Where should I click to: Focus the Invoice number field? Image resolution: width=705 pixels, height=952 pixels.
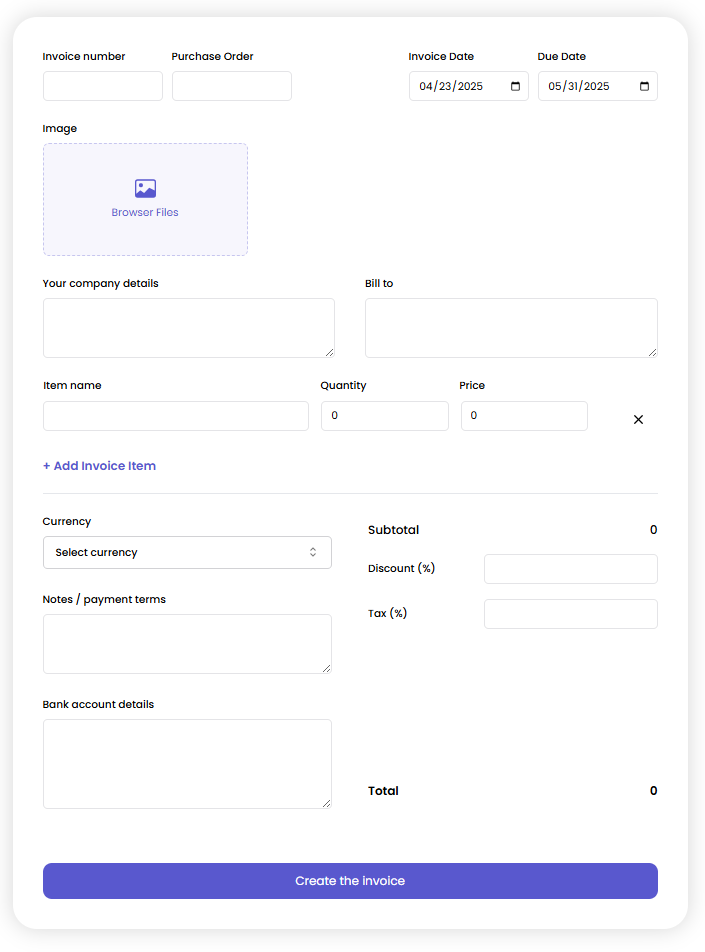(102, 86)
